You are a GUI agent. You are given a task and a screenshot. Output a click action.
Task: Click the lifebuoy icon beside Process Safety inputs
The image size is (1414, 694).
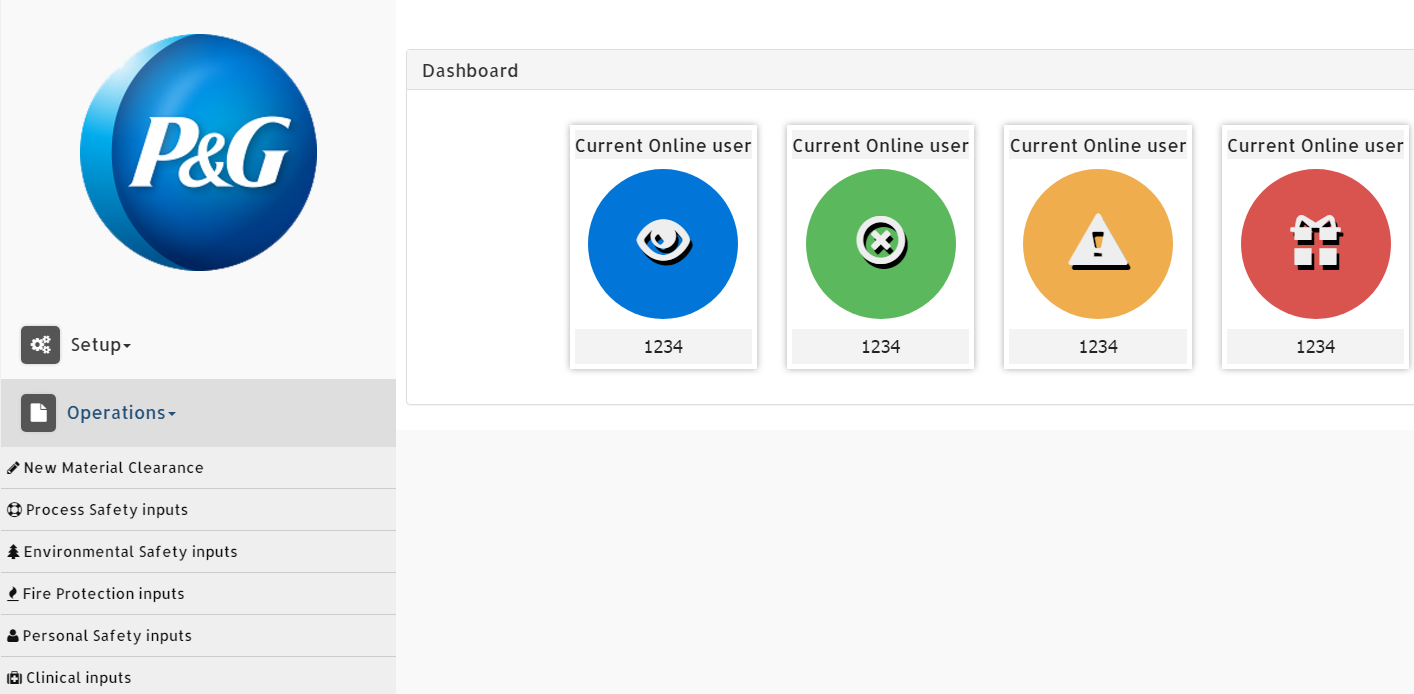click(14, 510)
